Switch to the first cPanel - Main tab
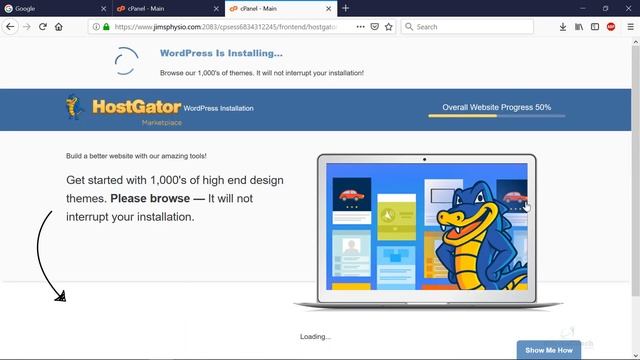 coord(169,9)
